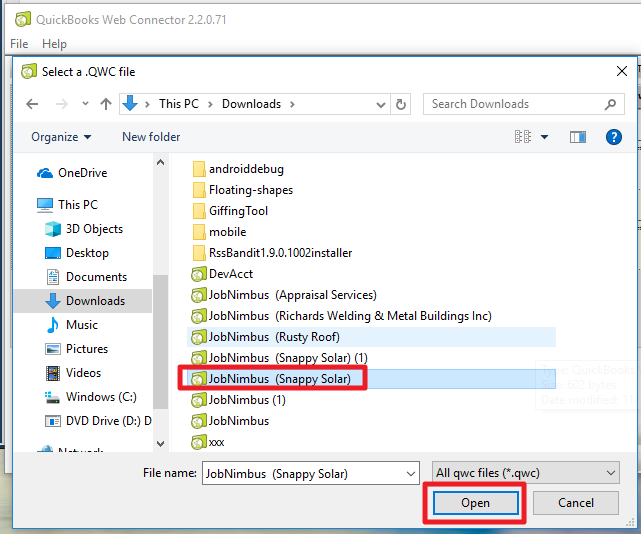This screenshot has height=534, width=641.
Task: Open the 'All qwc files (*.qwc)' filter dropdown
Action: point(526,473)
